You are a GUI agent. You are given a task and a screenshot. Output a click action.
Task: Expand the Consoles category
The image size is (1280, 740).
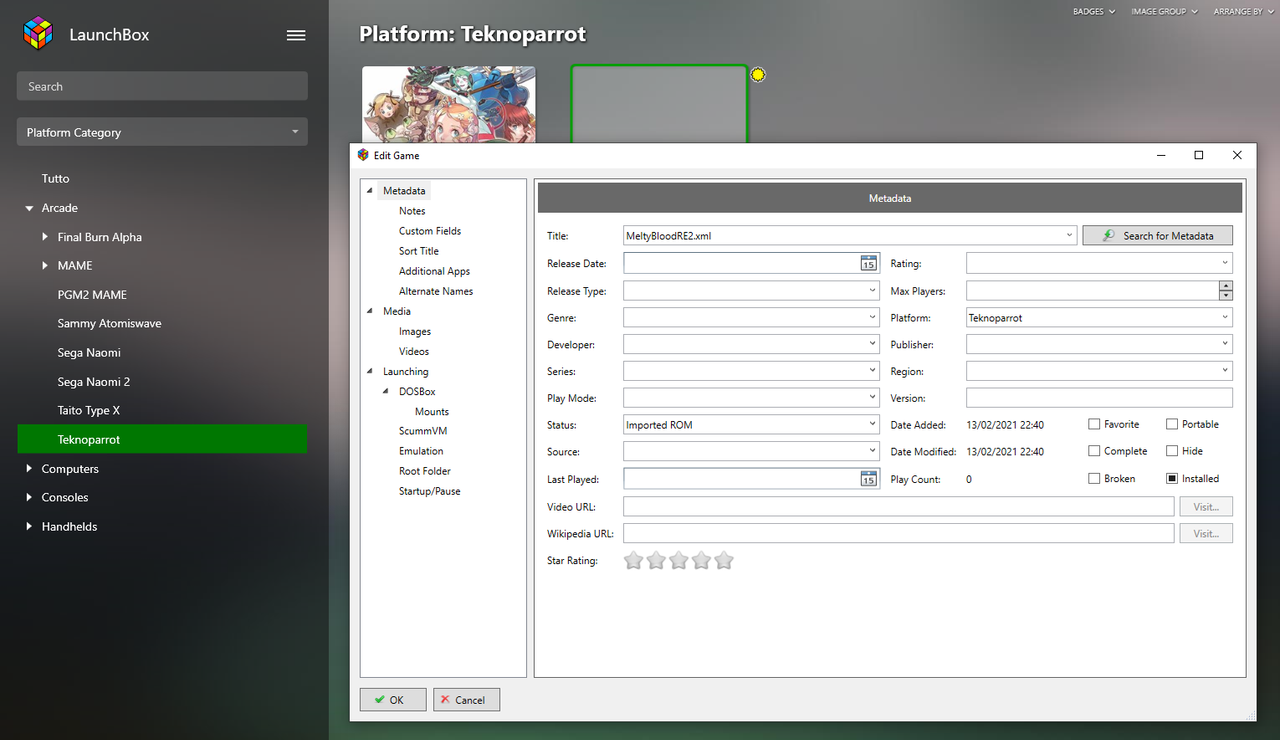pyautogui.click(x=29, y=498)
